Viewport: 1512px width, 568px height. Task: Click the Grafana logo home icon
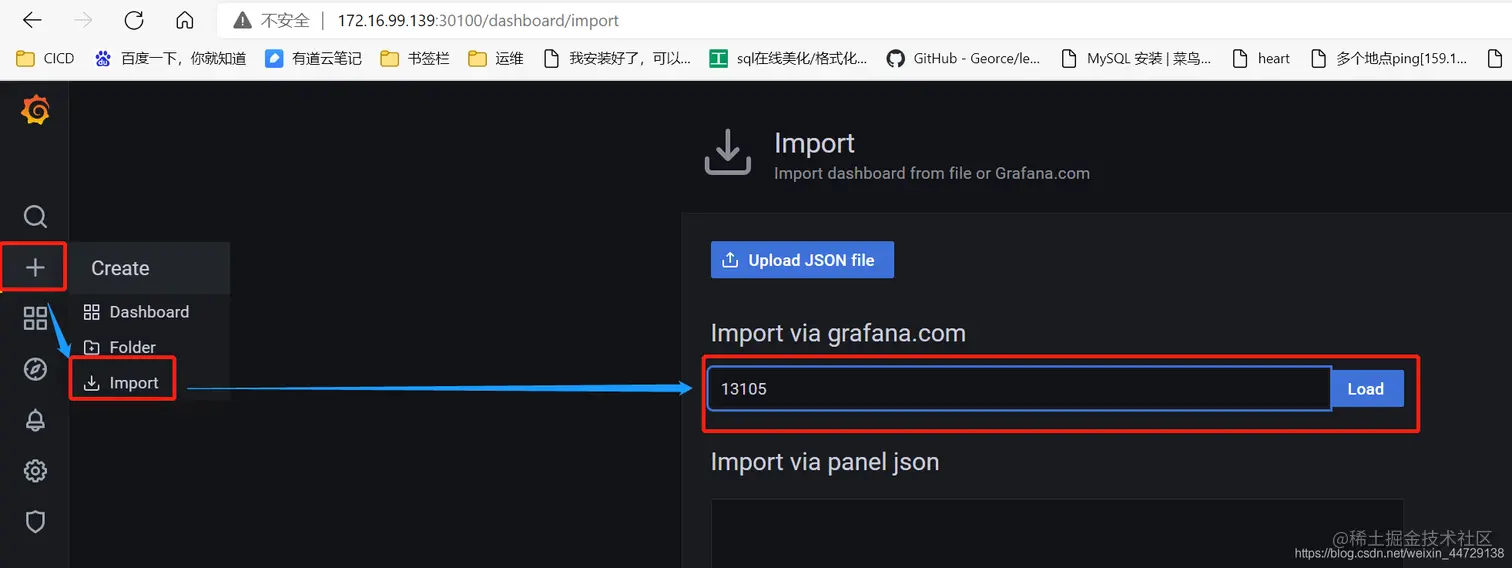click(x=35, y=111)
